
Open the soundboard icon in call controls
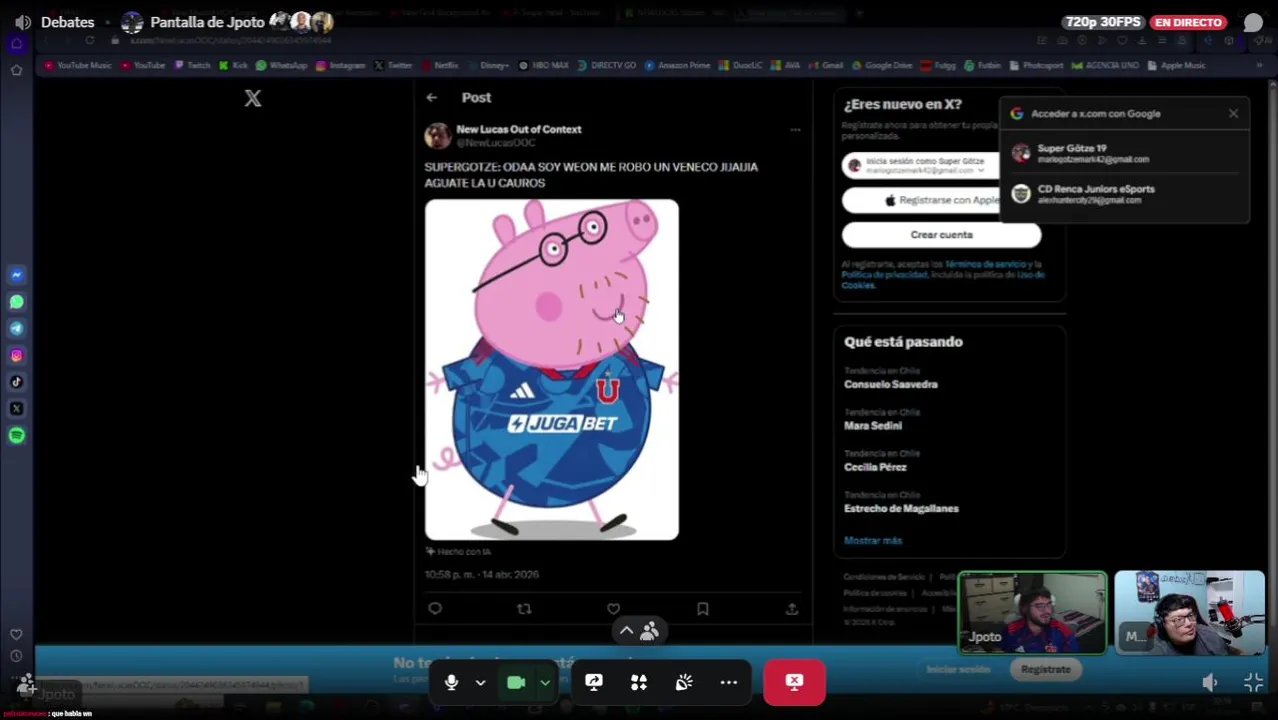click(684, 682)
